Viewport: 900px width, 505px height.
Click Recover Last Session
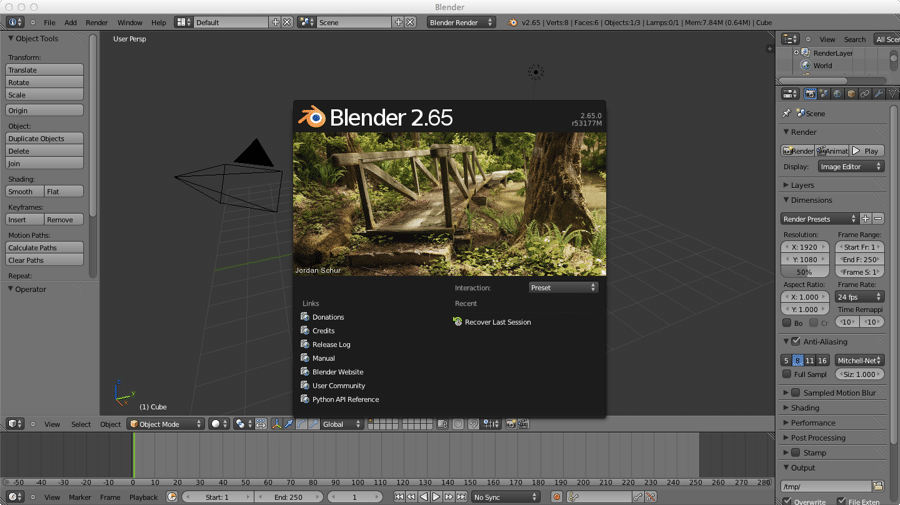(497, 322)
